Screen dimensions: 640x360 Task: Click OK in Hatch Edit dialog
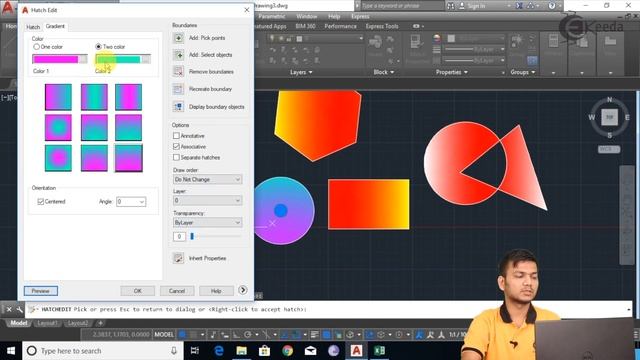(138, 291)
